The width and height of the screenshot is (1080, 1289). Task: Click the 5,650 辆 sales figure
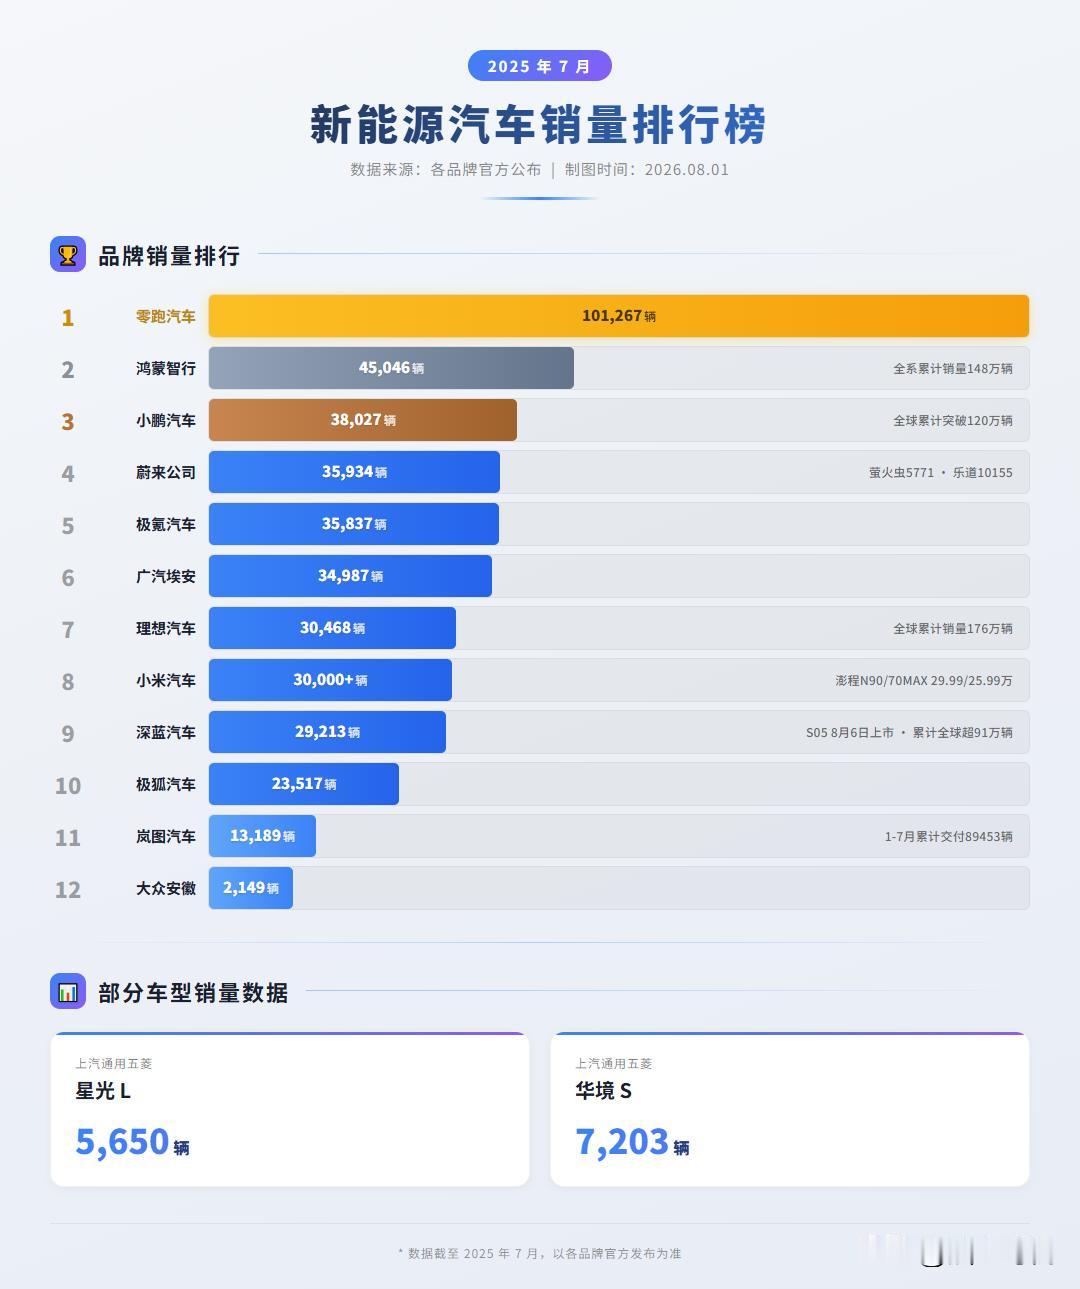coord(132,1142)
